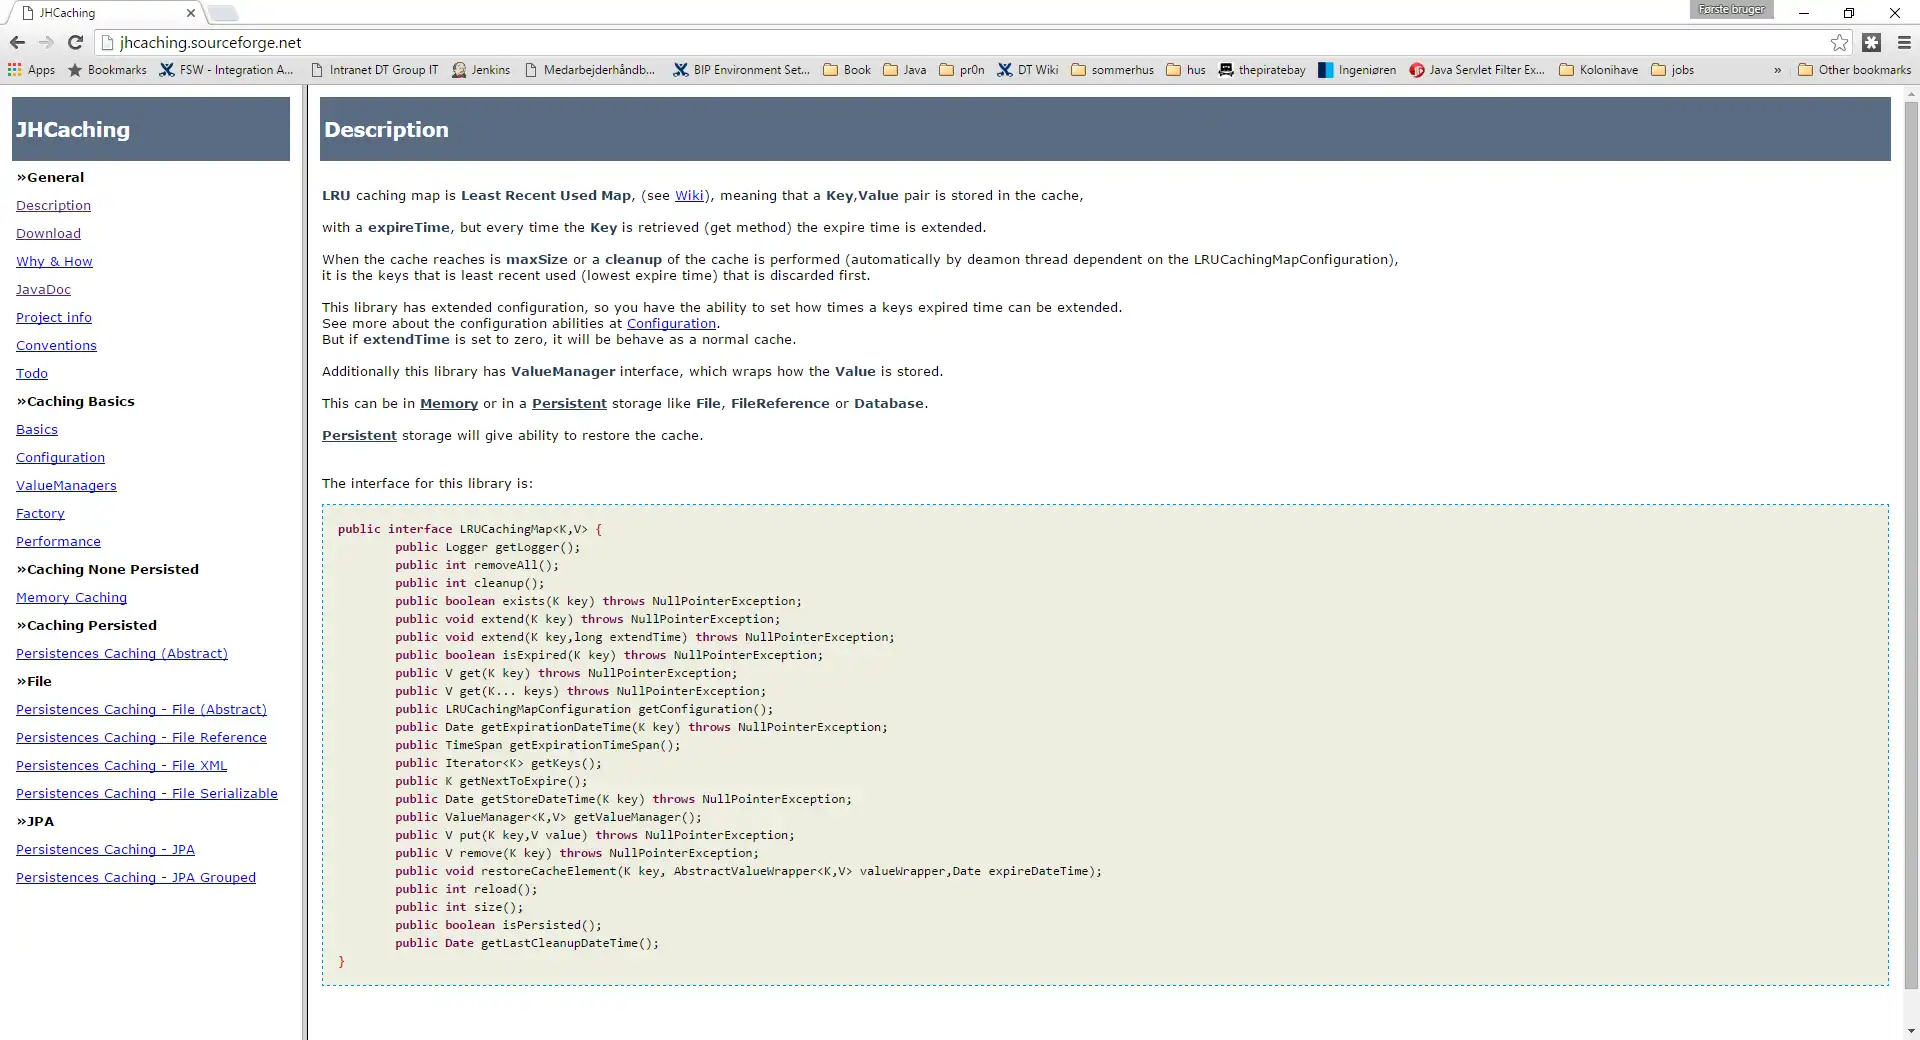Click the scrollbar down arrow
The height and width of the screenshot is (1040, 1920).
[1911, 1031]
